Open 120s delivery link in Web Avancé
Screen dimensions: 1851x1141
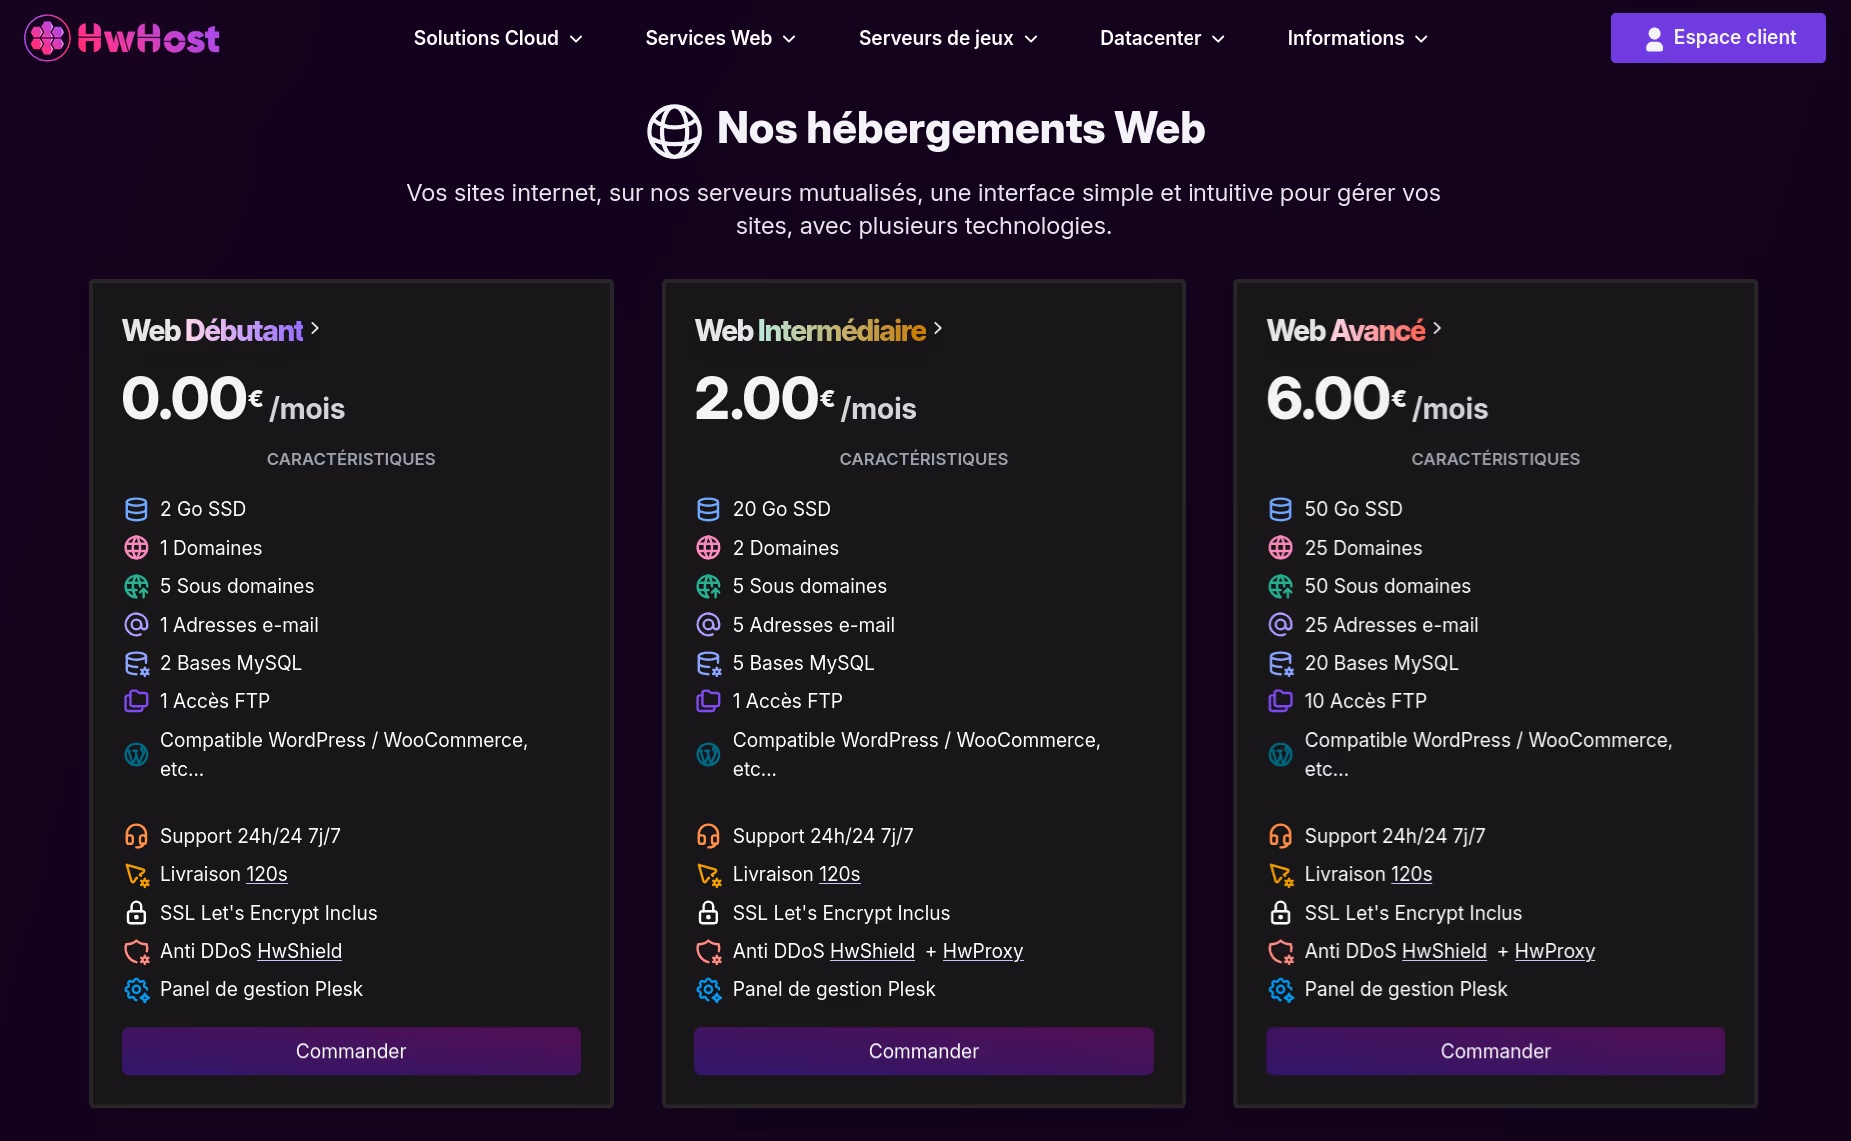[x=1412, y=874]
